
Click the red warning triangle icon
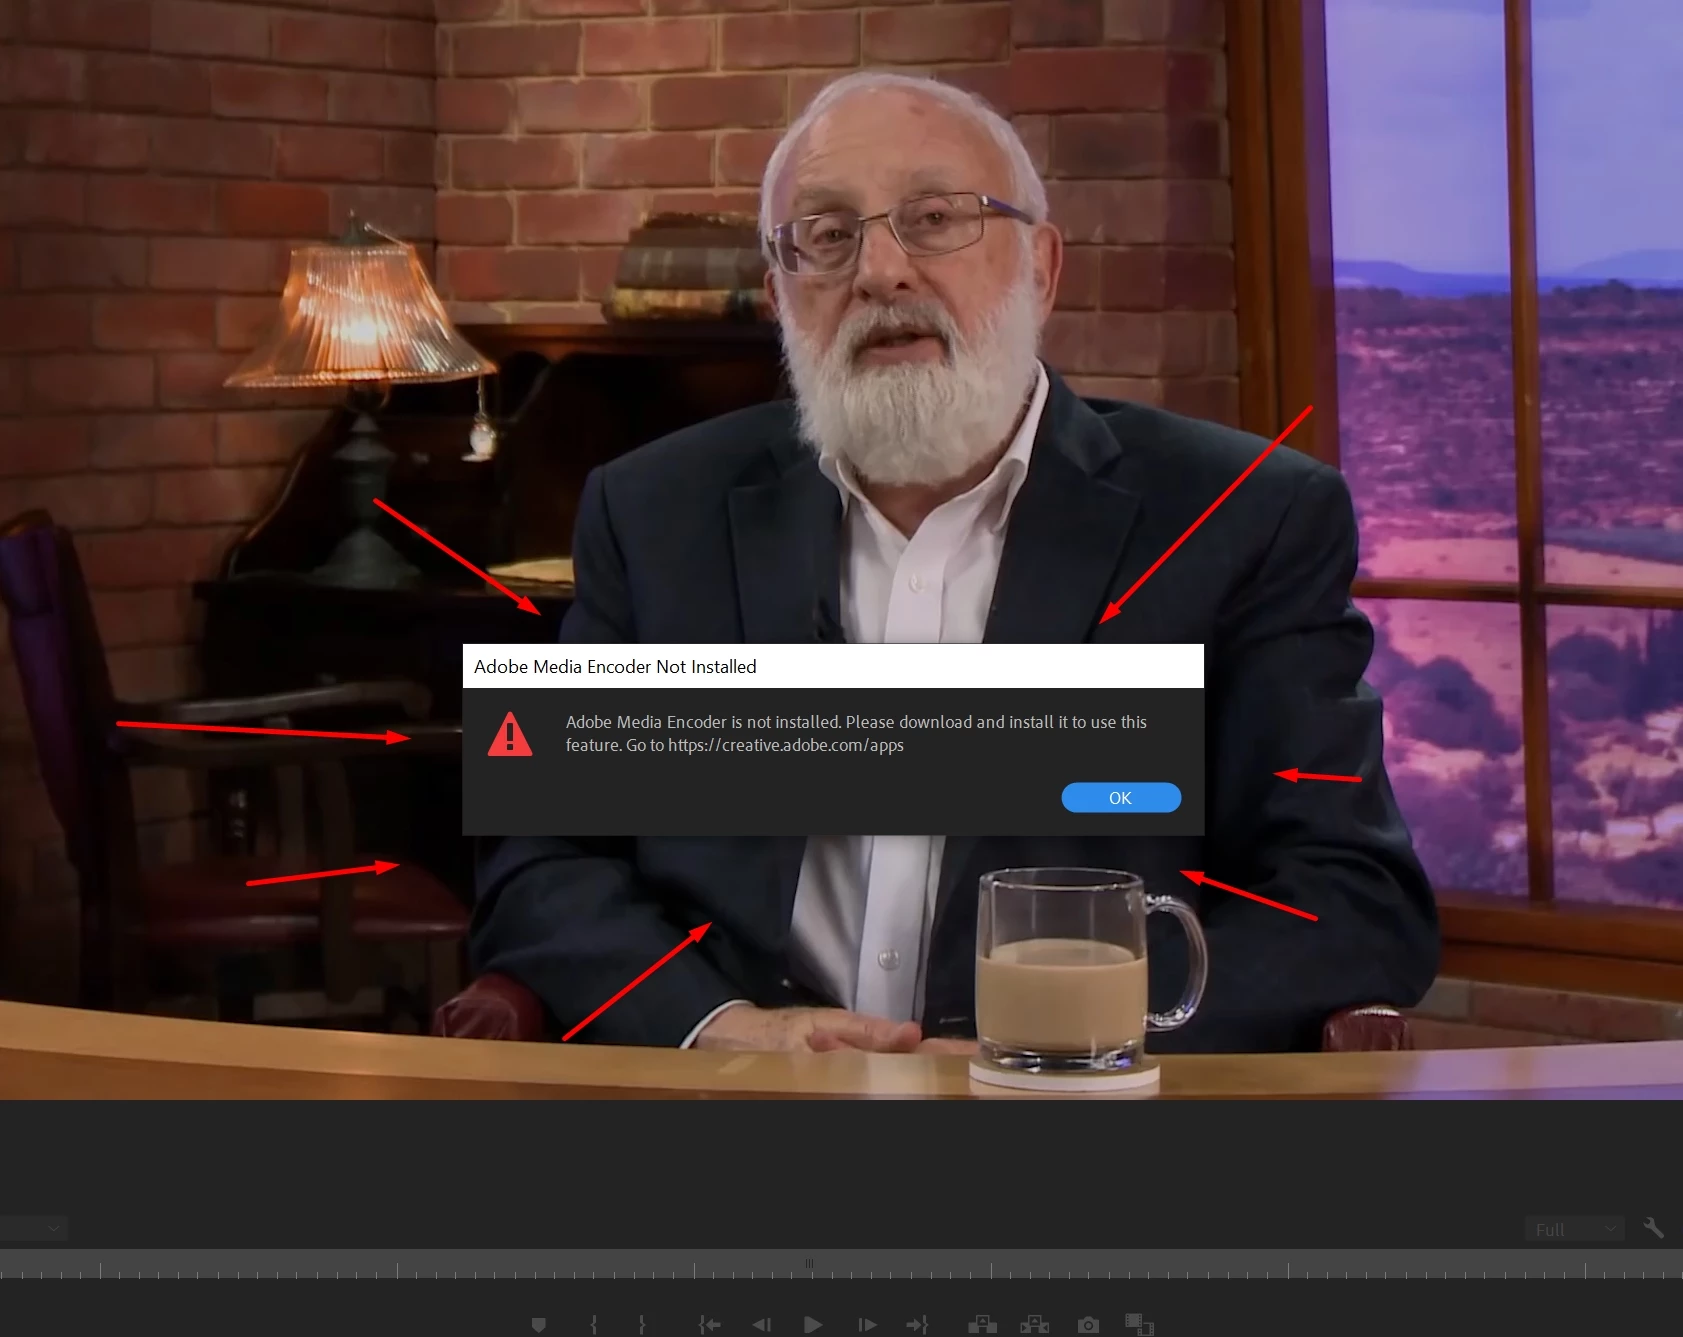coord(510,734)
